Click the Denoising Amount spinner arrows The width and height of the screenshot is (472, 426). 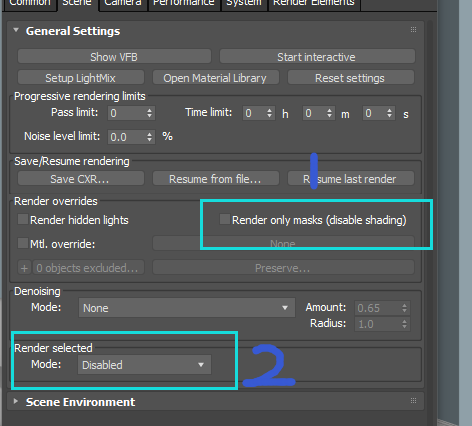click(x=404, y=308)
